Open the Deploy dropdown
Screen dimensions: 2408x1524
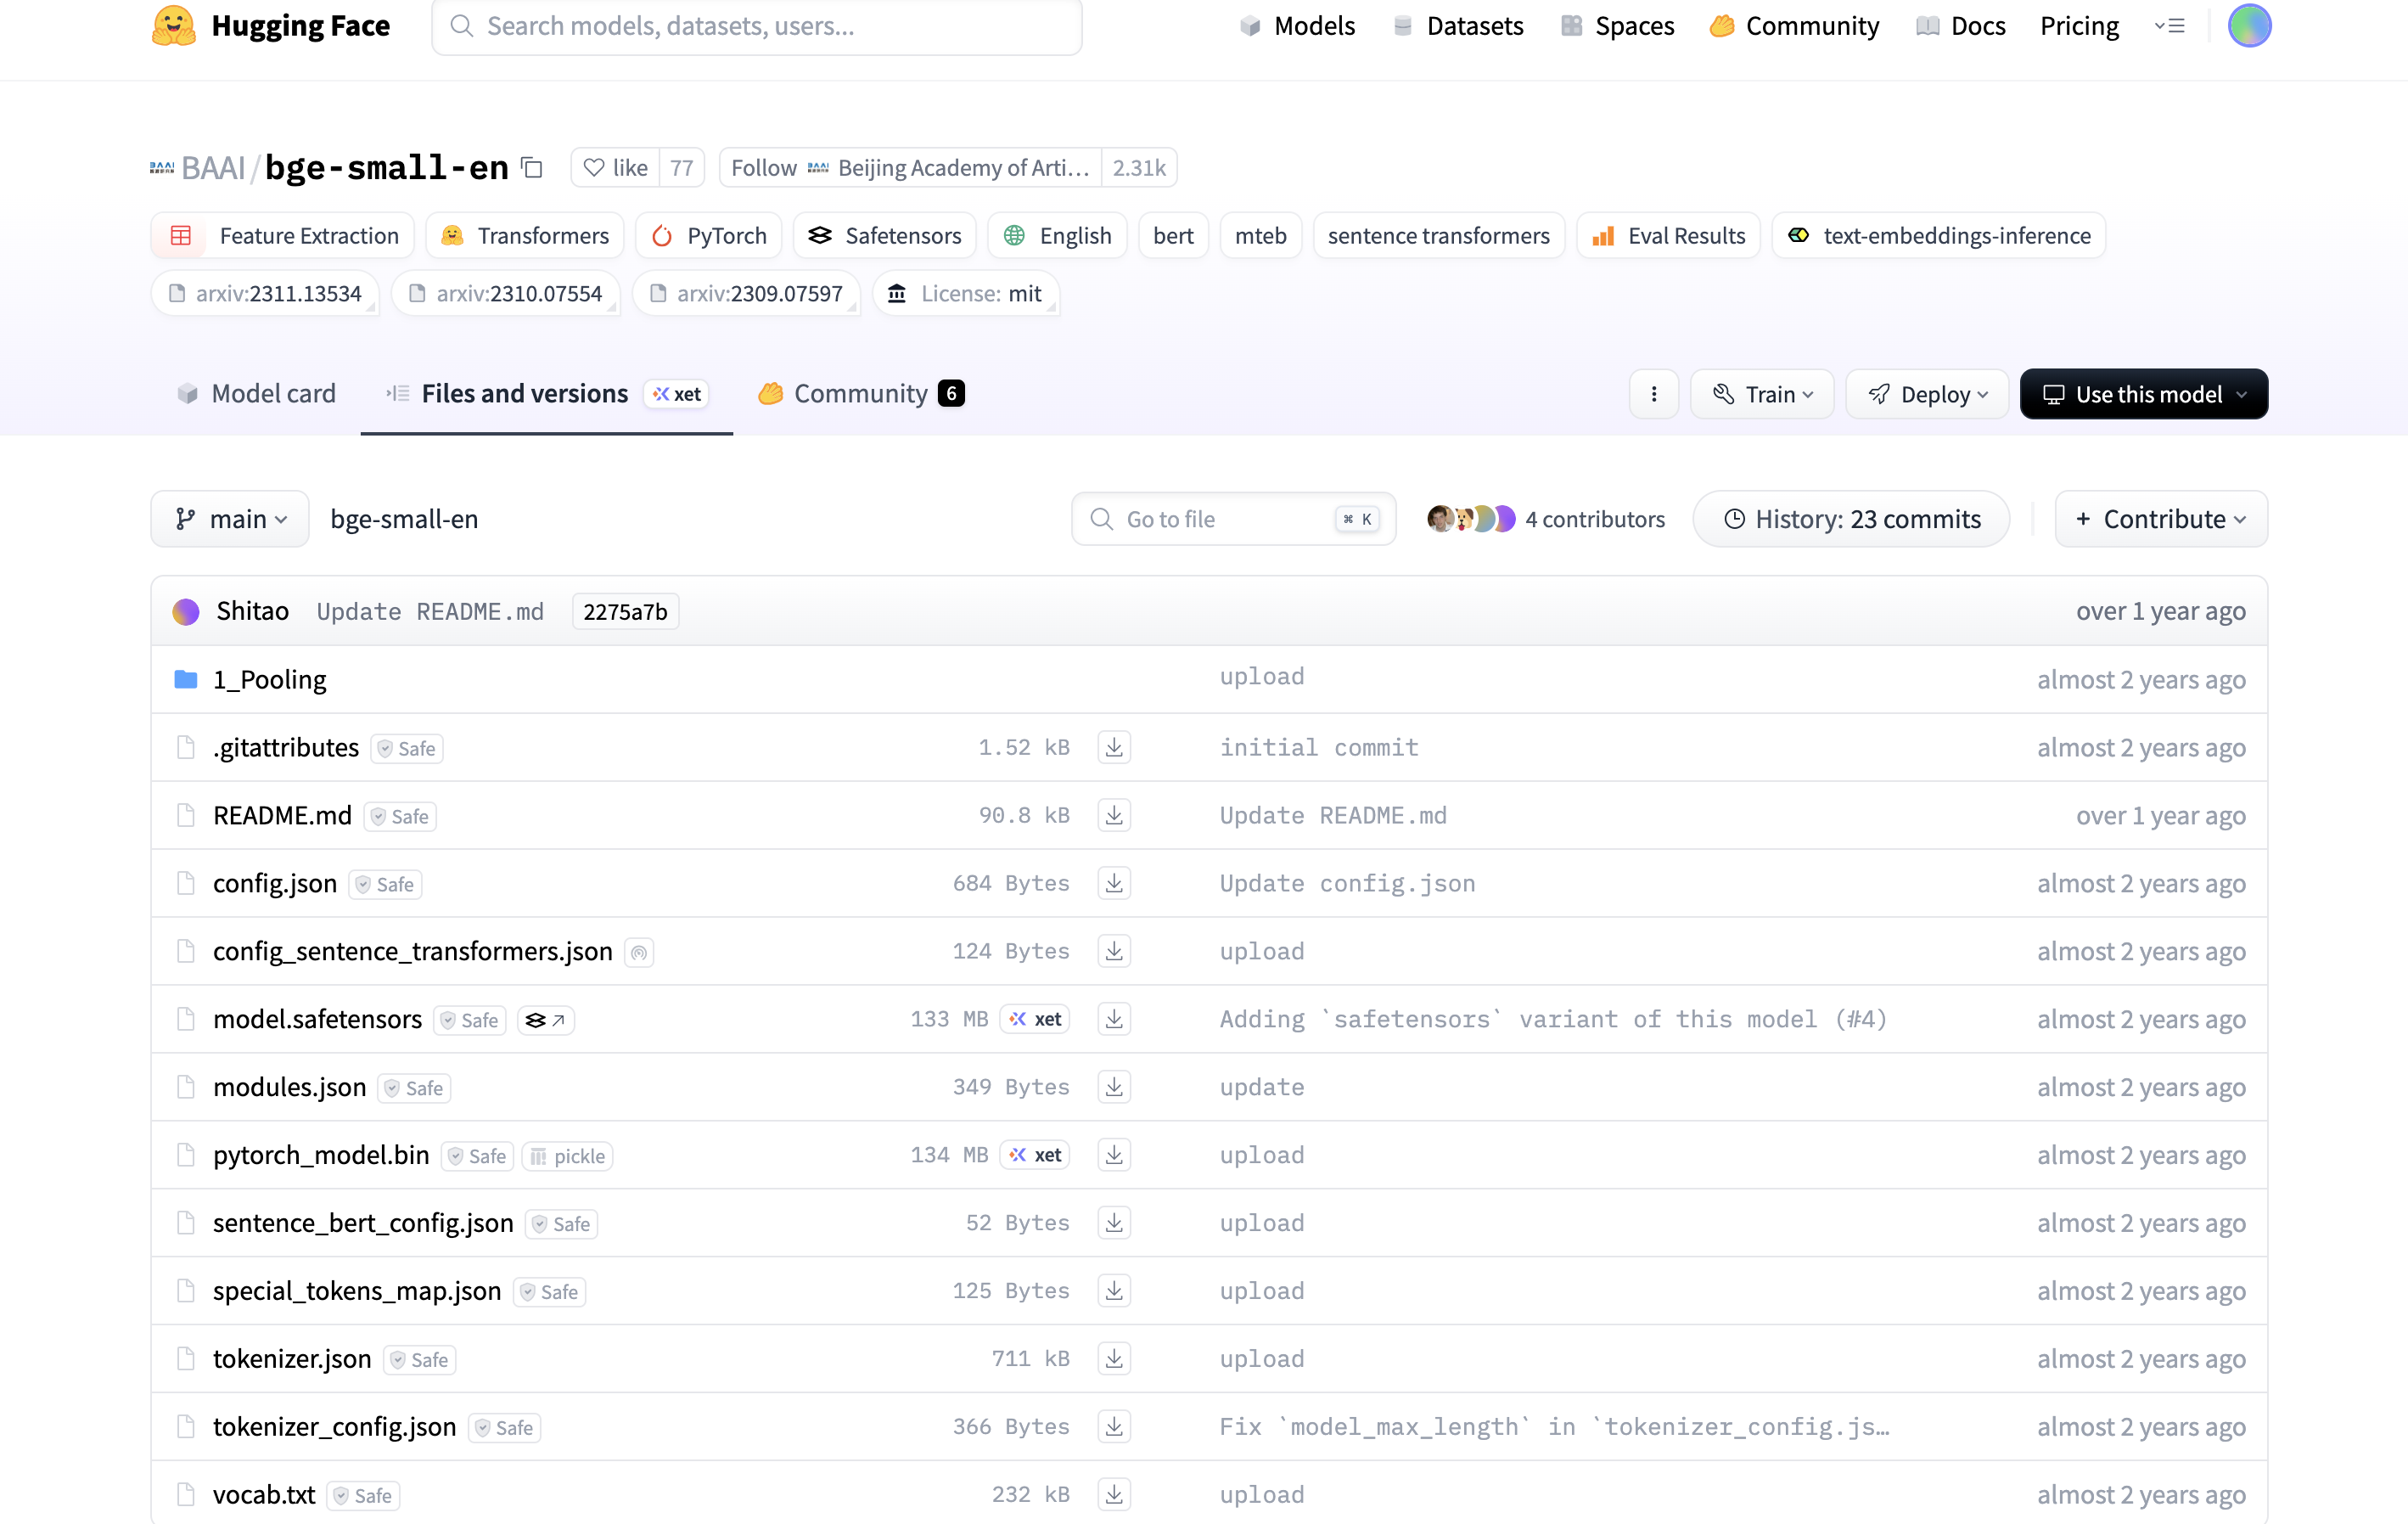point(1927,394)
